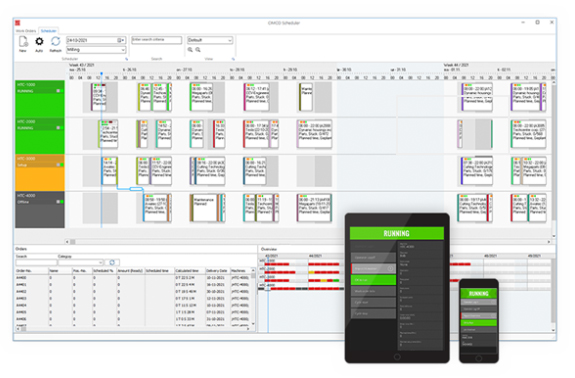The image size is (575, 378).
Task: Switch to the Work Orders tab
Action: point(26,31)
